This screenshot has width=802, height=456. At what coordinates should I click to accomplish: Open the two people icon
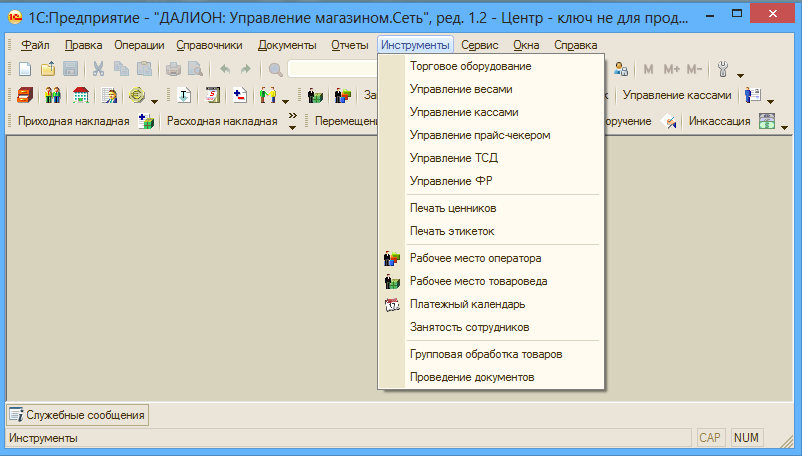[x=53, y=95]
